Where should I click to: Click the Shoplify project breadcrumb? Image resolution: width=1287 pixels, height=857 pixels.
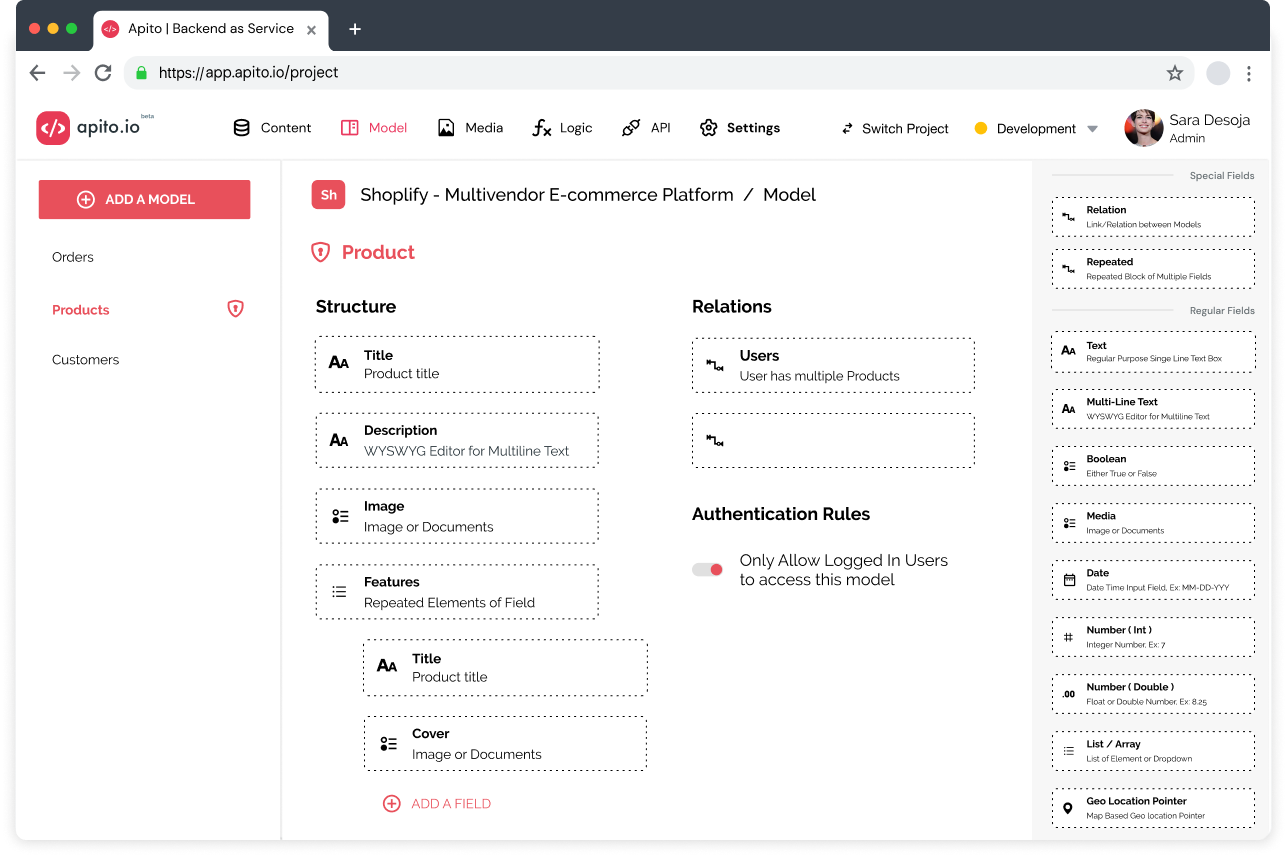pos(546,195)
